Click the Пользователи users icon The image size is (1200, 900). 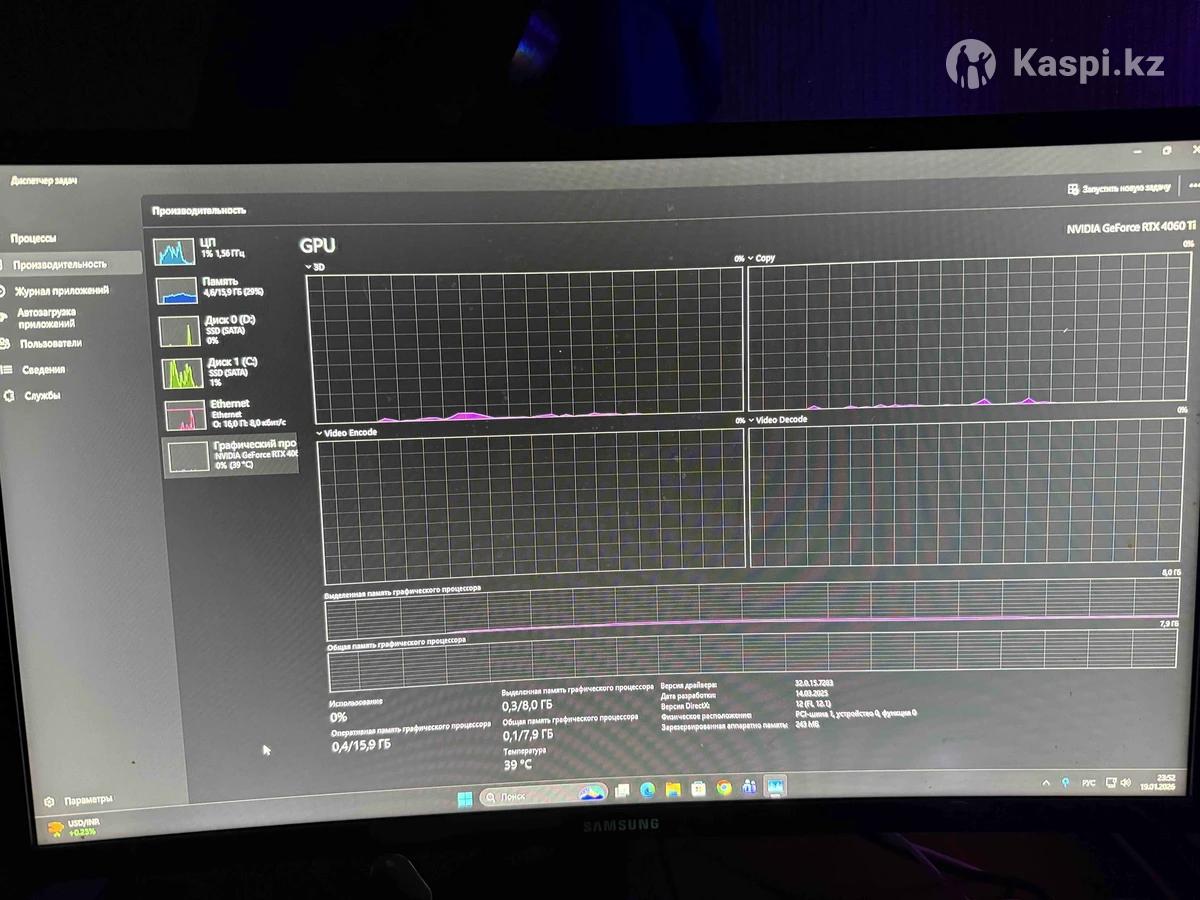click(x=5, y=343)
